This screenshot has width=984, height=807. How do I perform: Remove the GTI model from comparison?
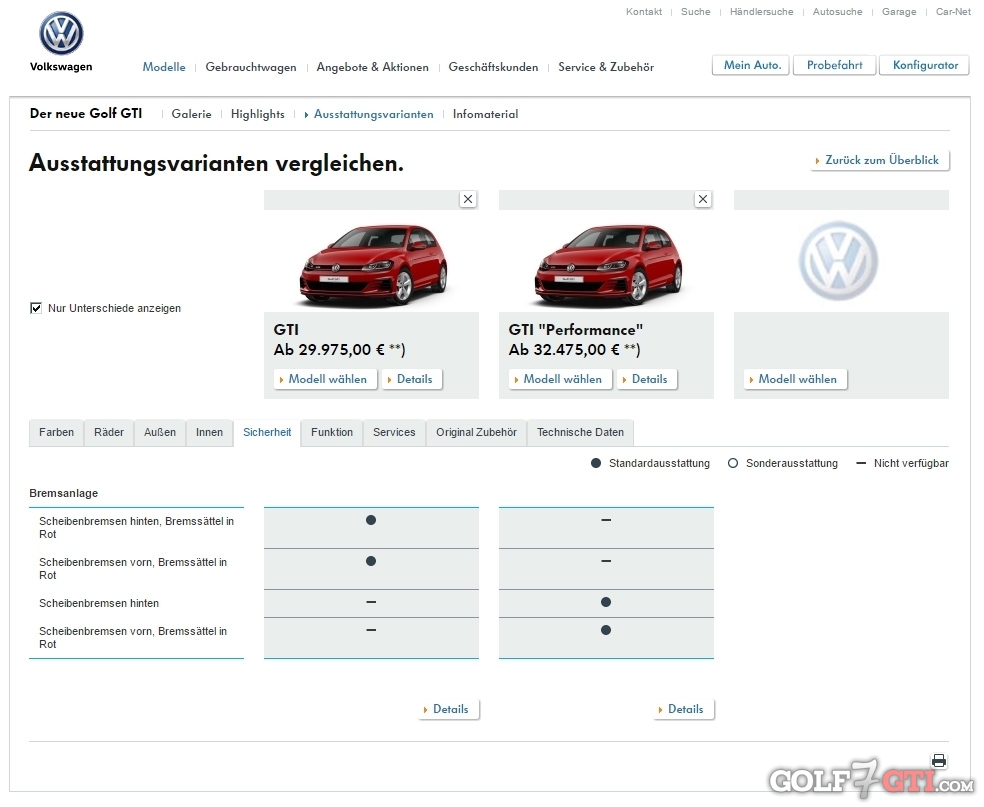point(468,200)
